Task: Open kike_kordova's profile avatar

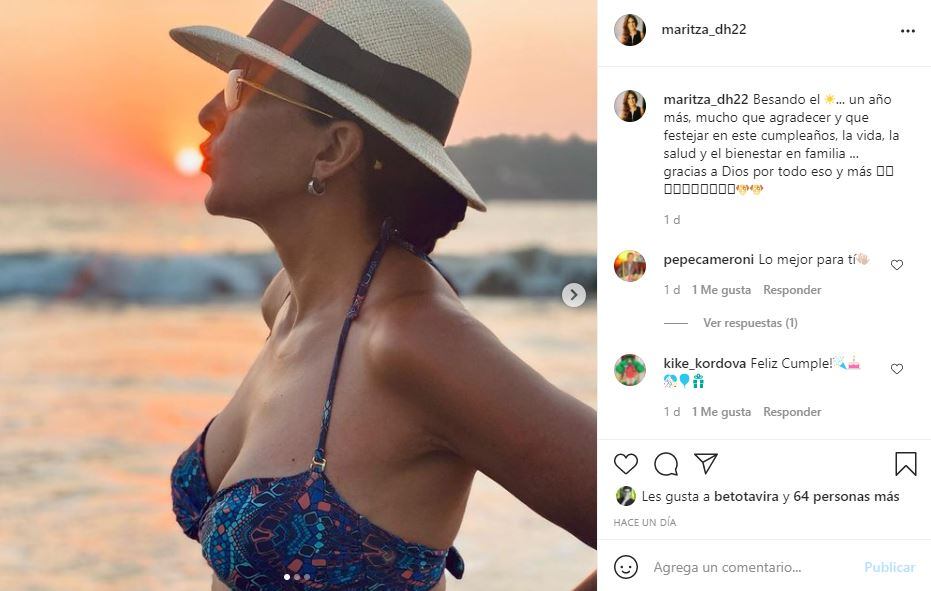Action: tap(630, 370)
